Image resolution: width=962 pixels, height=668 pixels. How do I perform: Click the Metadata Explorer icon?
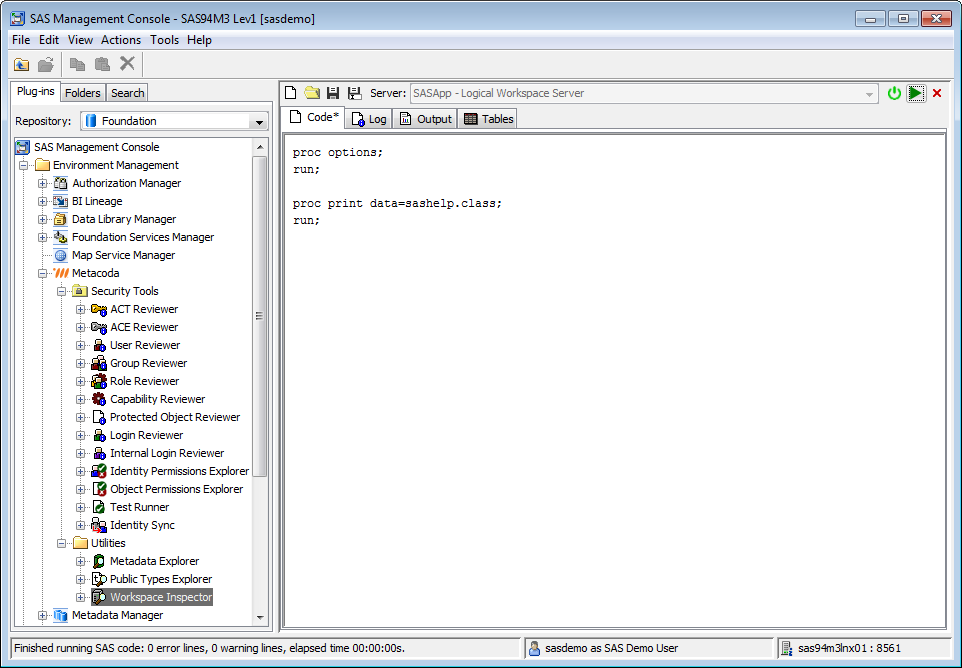(99, 561)
